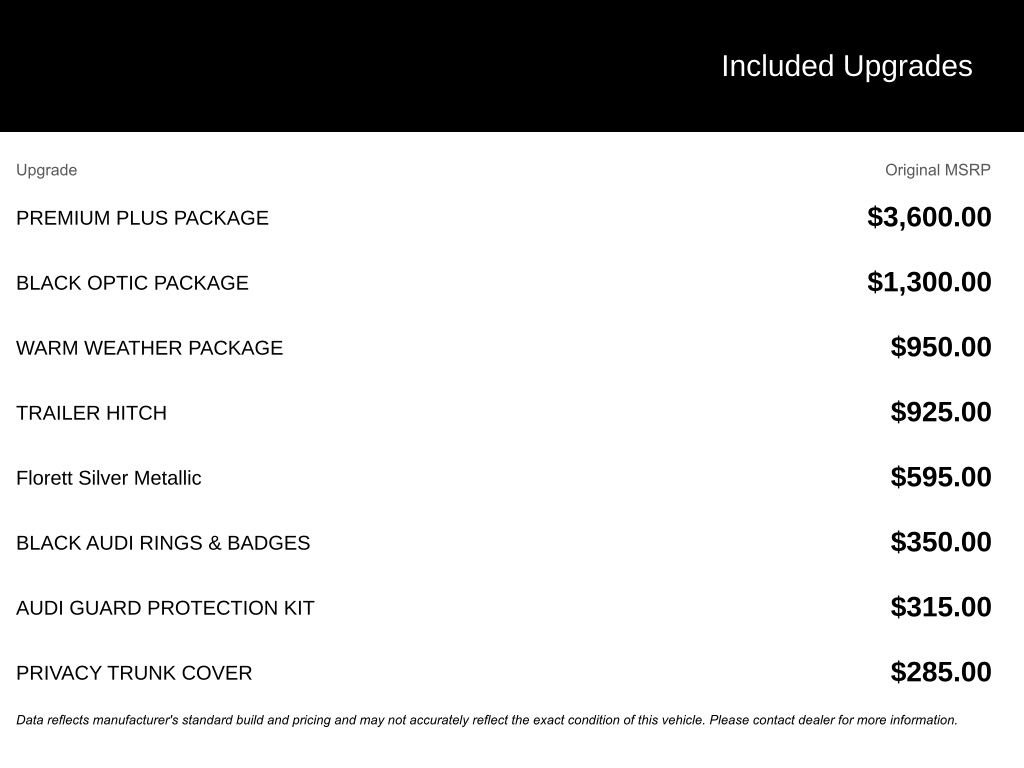Select the PREMIUM PLUS PACKAGE row label
This screenshot has width=1024, height=768.
pos(142,218)
